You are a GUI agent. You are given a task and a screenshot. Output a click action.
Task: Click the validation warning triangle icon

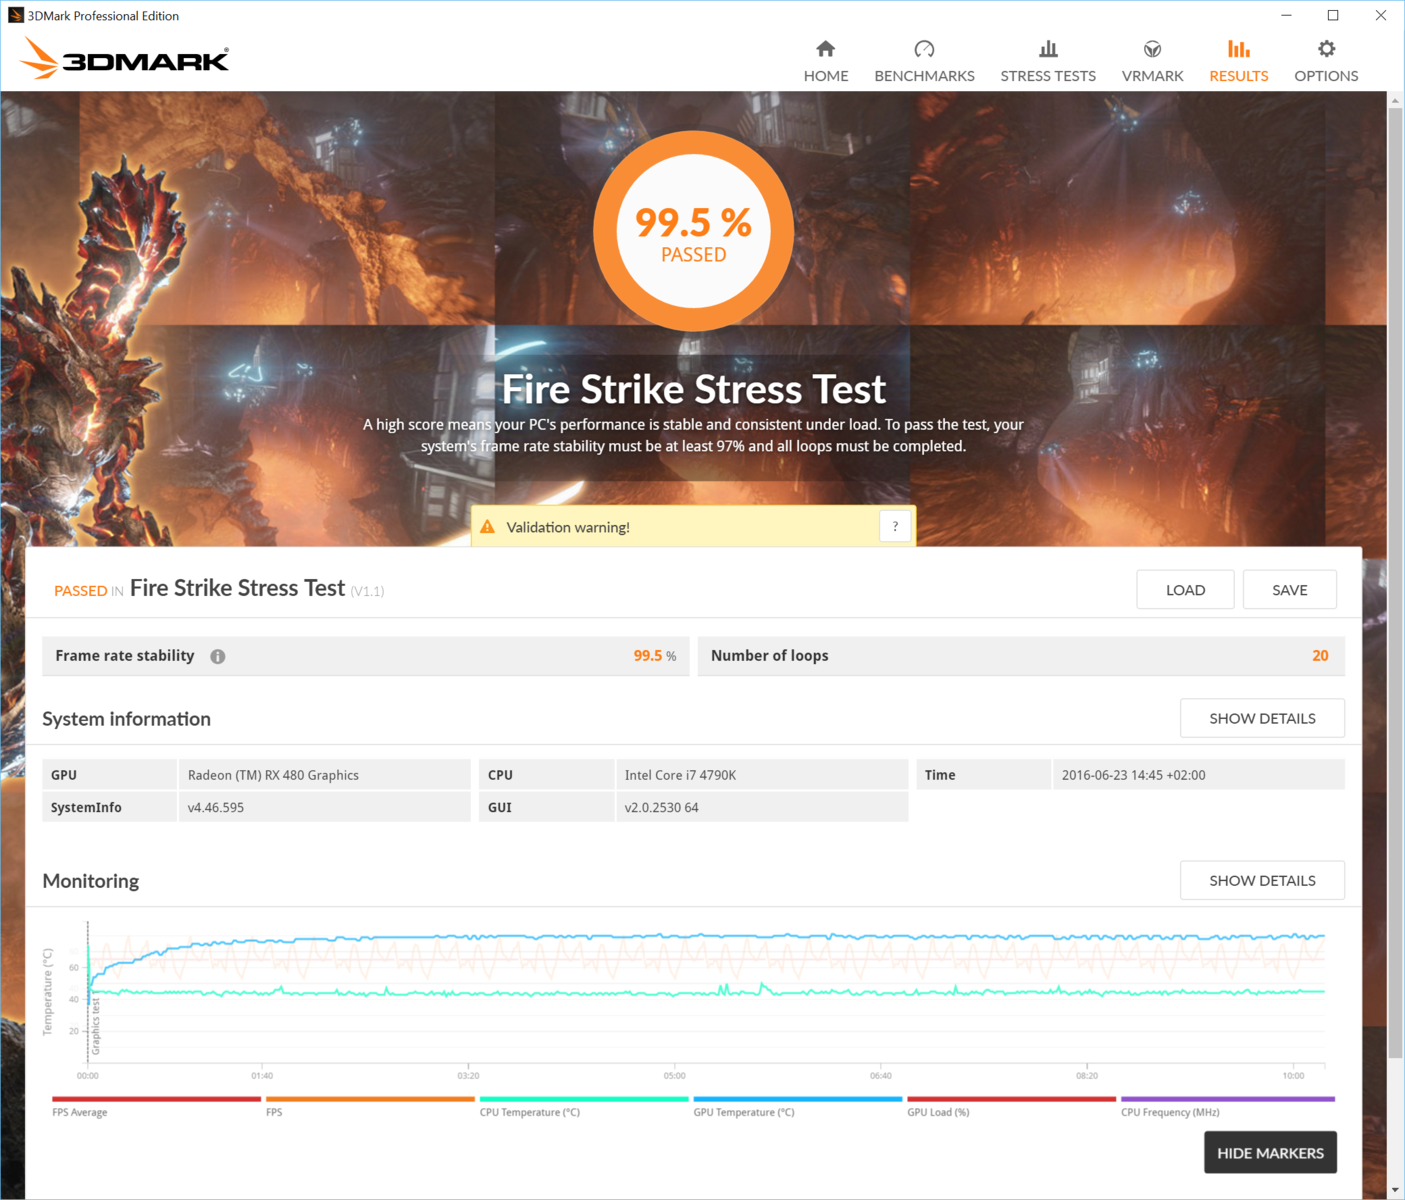click(488, 527)
